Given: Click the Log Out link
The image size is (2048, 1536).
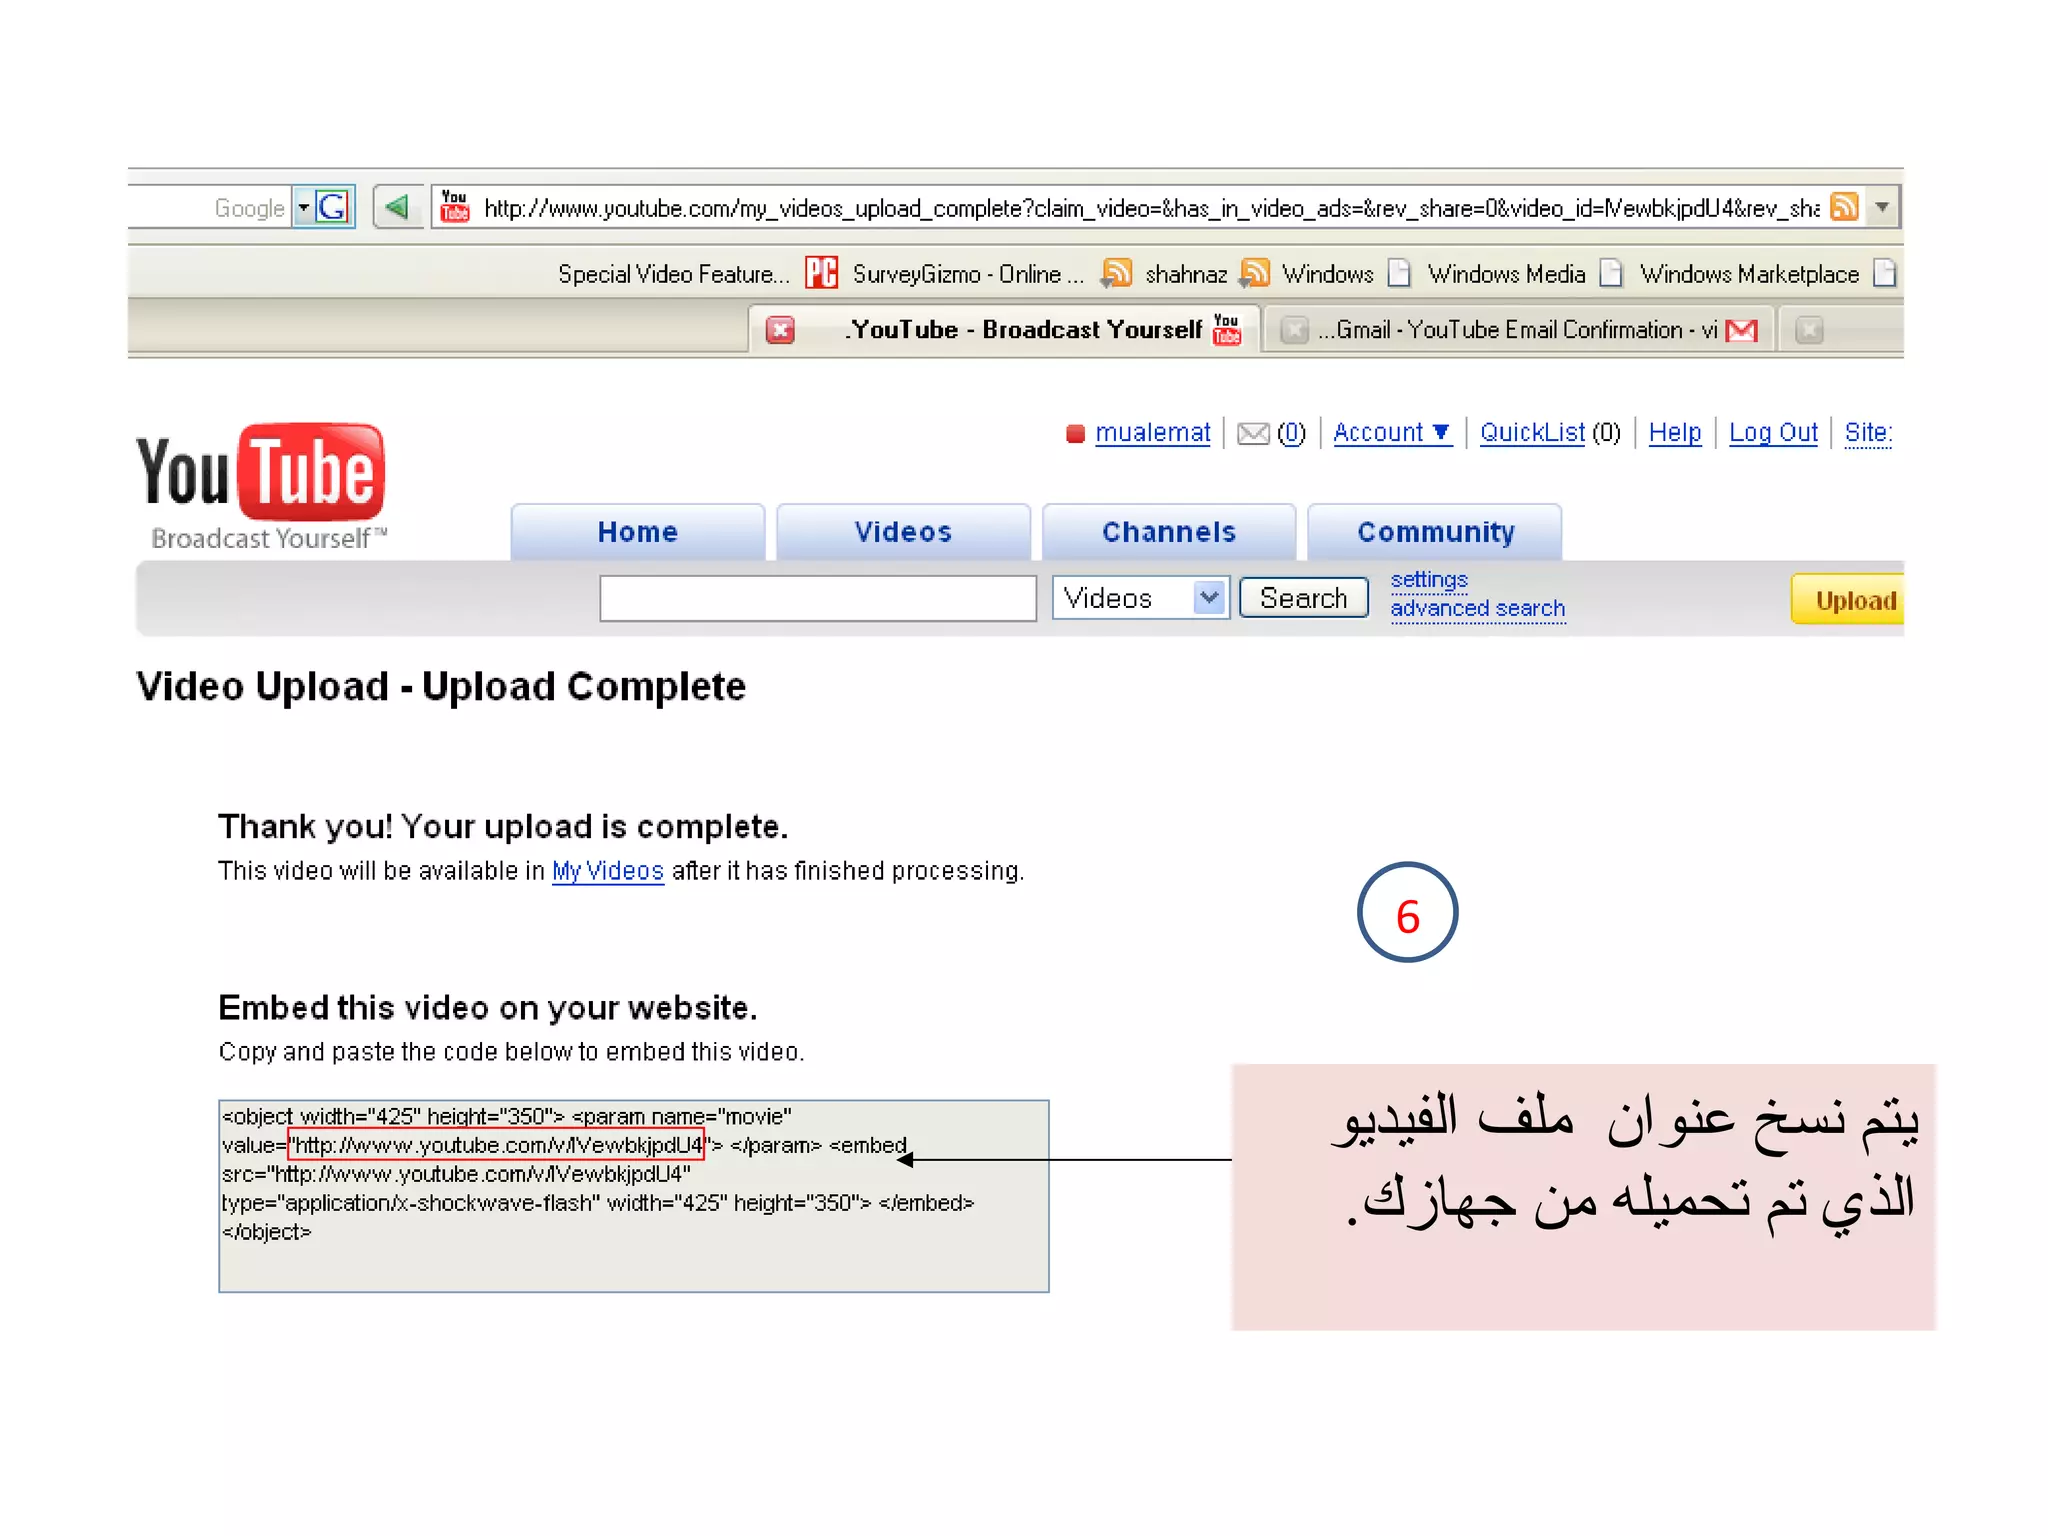Looking at the screenshot, I should click(x=1773, y=432).
